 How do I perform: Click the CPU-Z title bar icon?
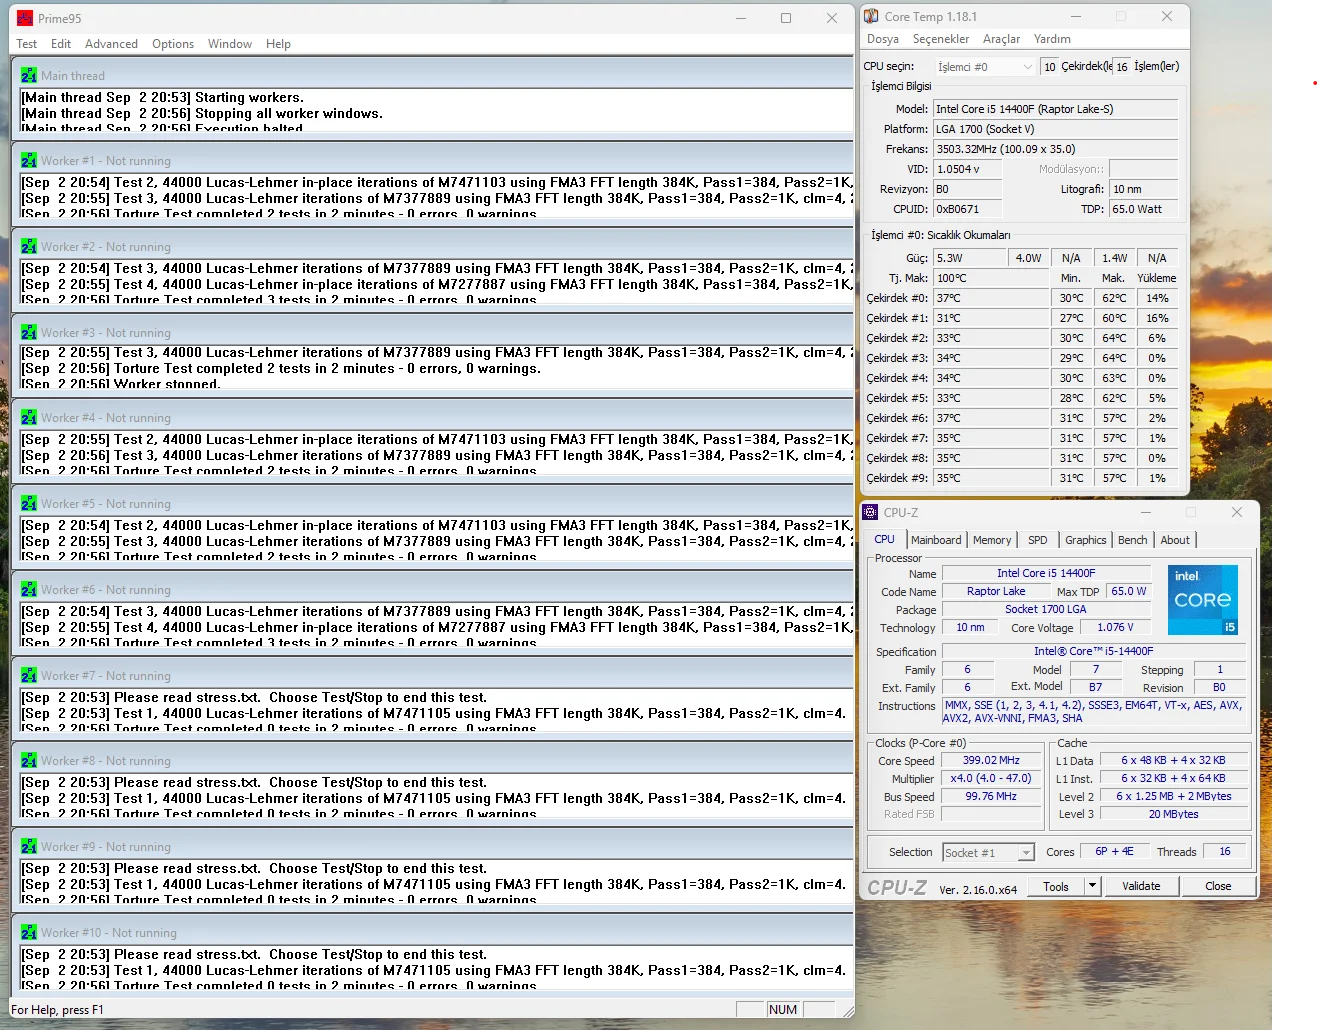[x=871, y=512]
